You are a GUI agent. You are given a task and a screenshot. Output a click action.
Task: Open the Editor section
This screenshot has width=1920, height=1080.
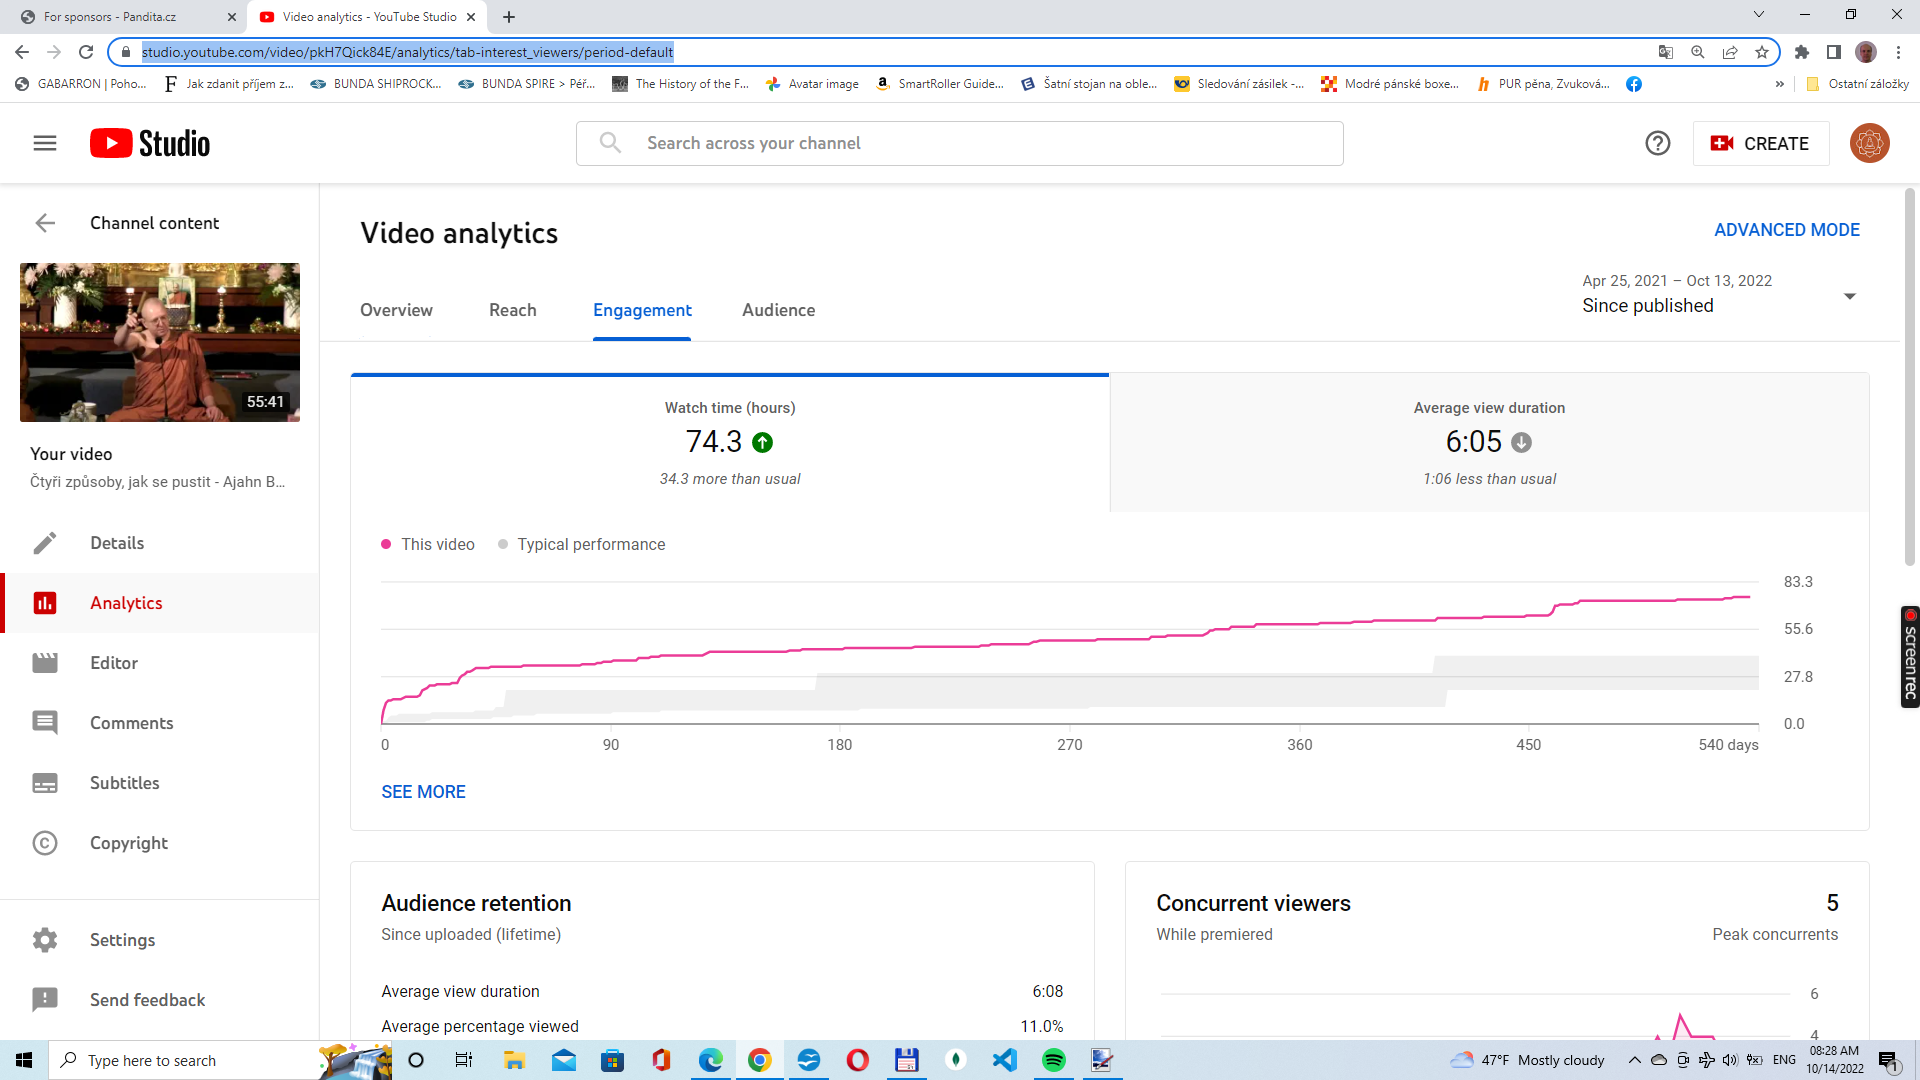[x=160, y=663]
